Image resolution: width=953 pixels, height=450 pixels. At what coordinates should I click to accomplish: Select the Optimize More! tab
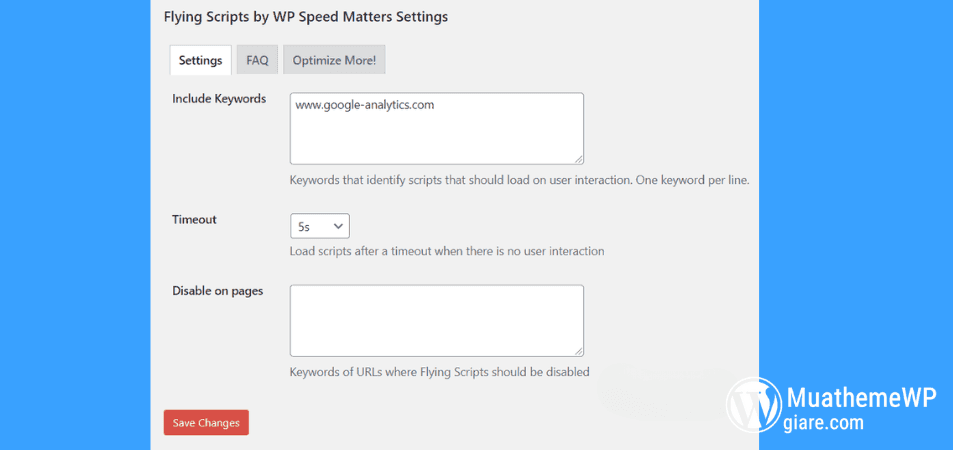point(334,60)
